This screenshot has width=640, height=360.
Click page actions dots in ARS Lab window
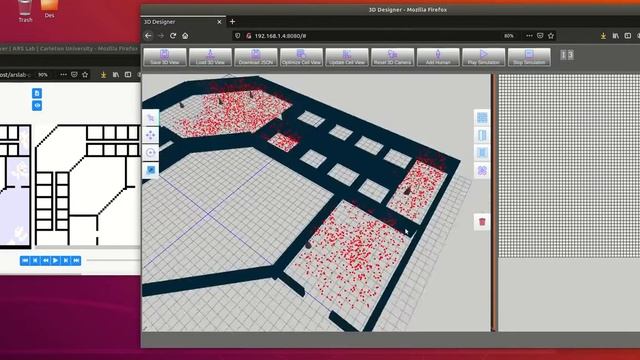tap(63, 75)
